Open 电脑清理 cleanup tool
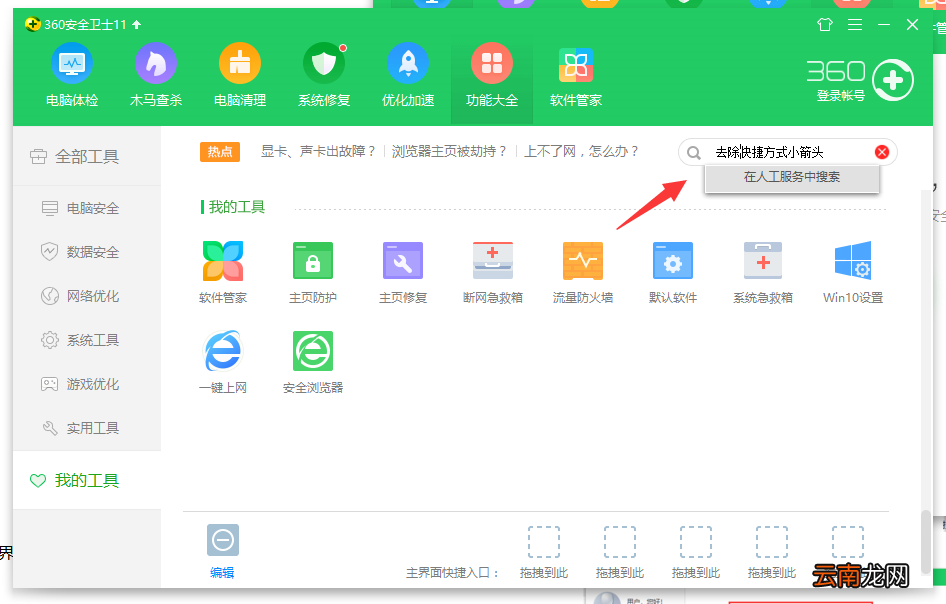 coord(240,75)
